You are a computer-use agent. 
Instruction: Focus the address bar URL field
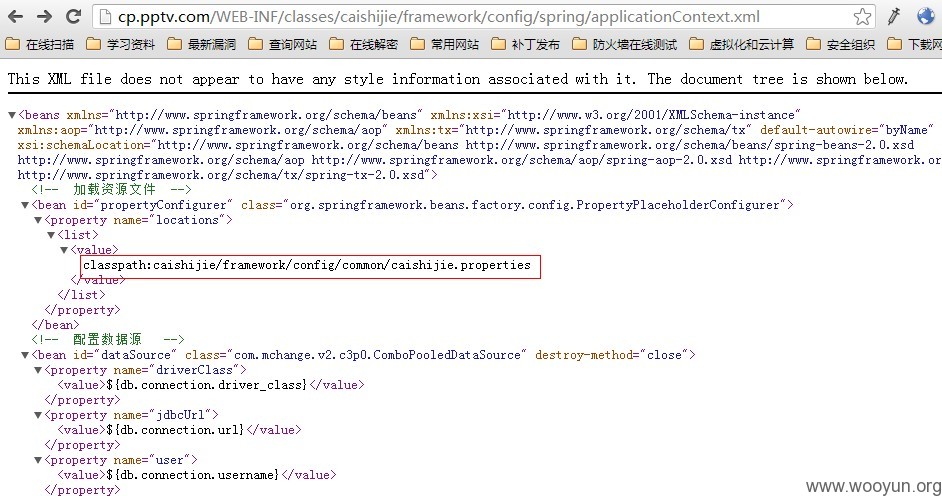tap(484, 17)
